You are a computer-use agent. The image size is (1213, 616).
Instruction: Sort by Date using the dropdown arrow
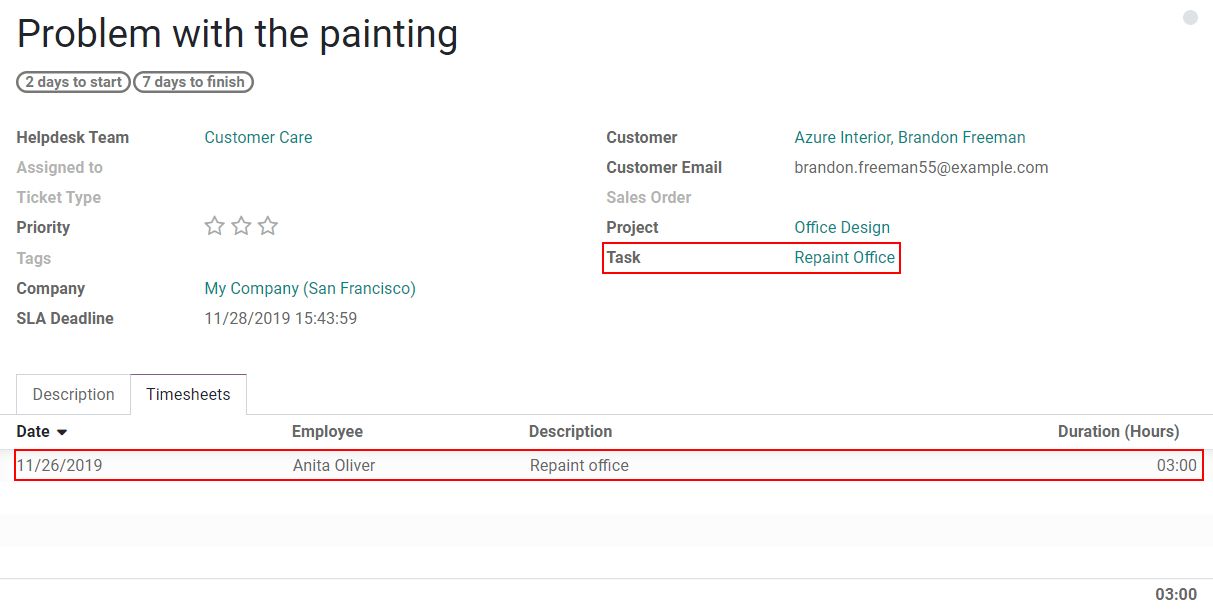click(62, 432)
